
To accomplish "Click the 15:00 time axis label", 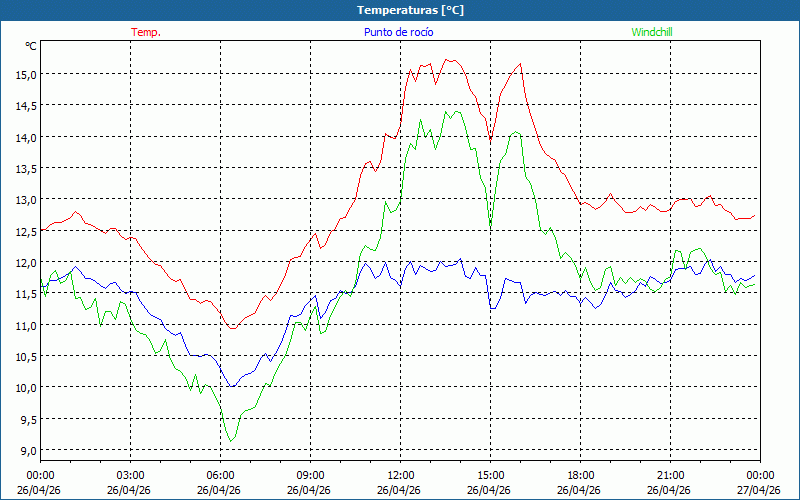I will tap(490, 475).
